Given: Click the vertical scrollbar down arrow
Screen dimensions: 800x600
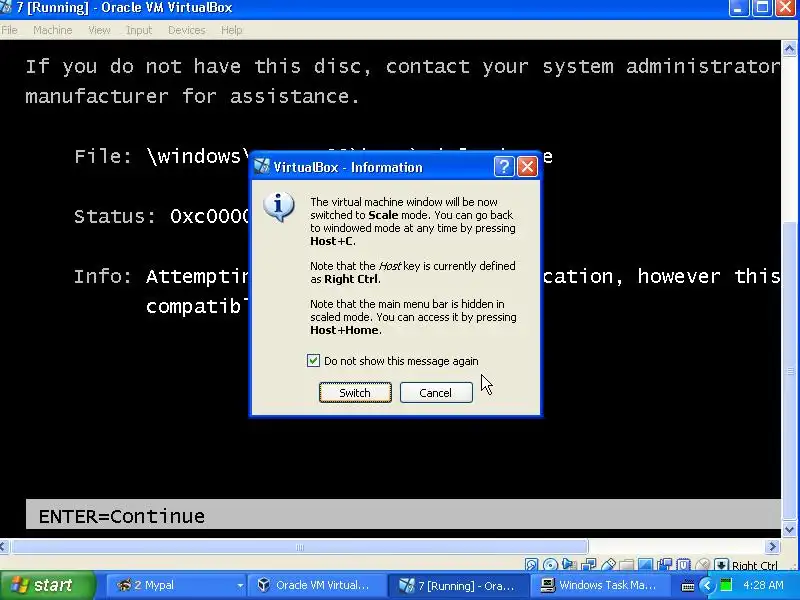Looking at the screenshot, I should pos(789,530).
